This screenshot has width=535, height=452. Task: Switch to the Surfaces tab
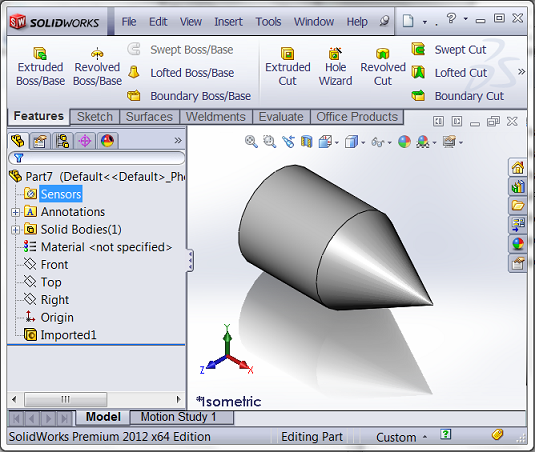pyautogui.click(x=149, y=117)
